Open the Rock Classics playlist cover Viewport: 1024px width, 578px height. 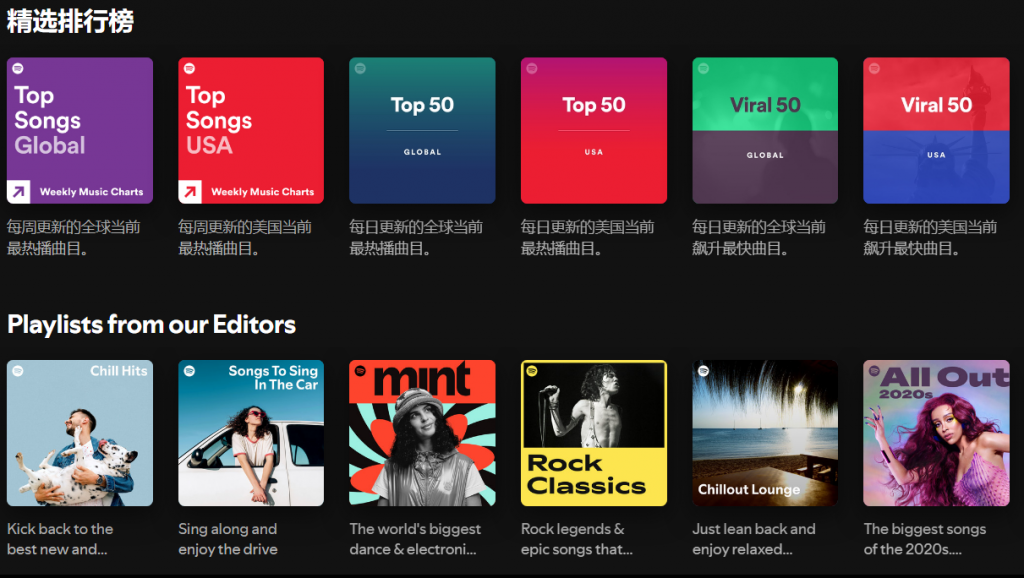pos(594,433)
